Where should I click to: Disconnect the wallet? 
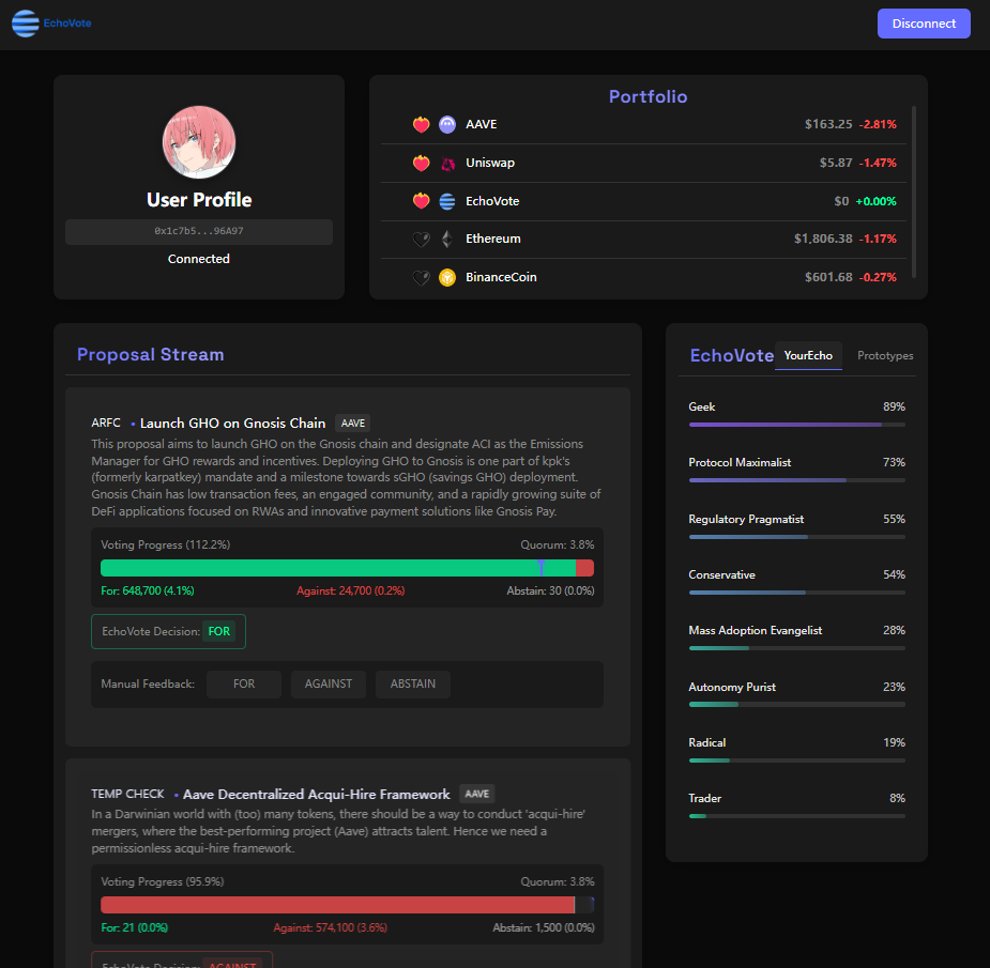coord(923,23)
